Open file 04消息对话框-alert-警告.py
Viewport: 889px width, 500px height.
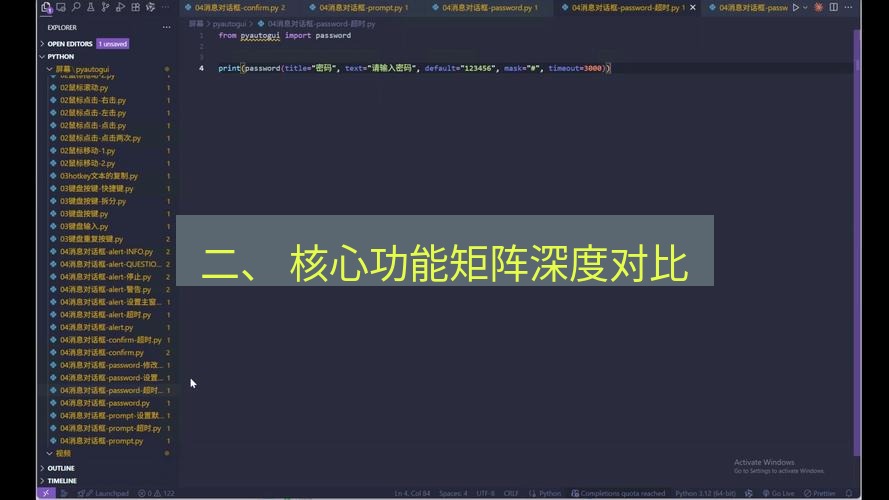click(x=105, y=289)
